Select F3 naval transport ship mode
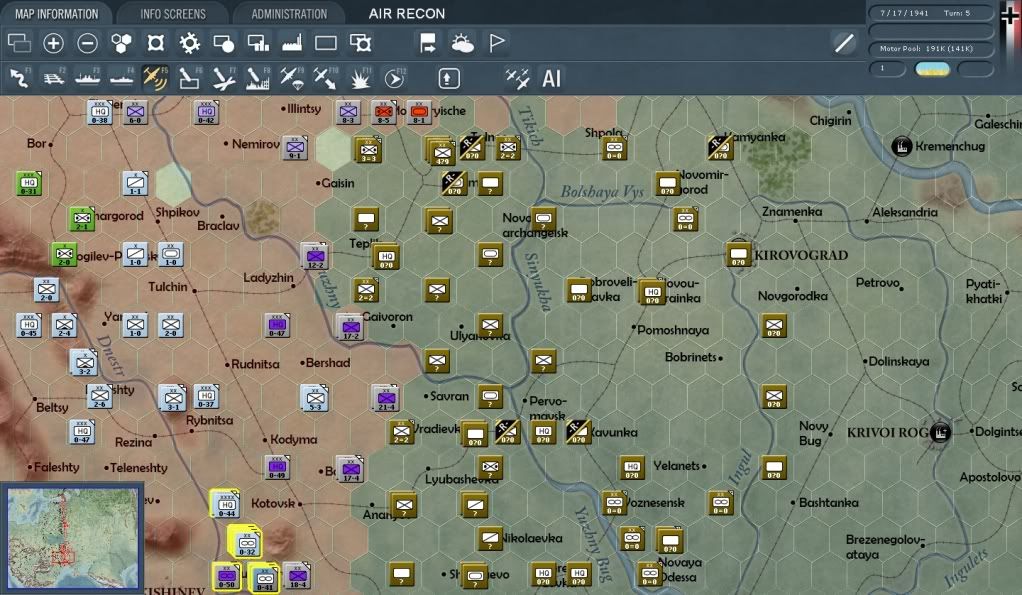This screenshot has width=1022, height=595. click(87, 78)
